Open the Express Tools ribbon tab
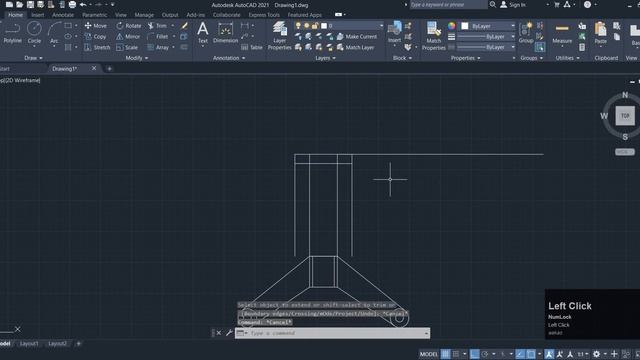 point(264,15)
